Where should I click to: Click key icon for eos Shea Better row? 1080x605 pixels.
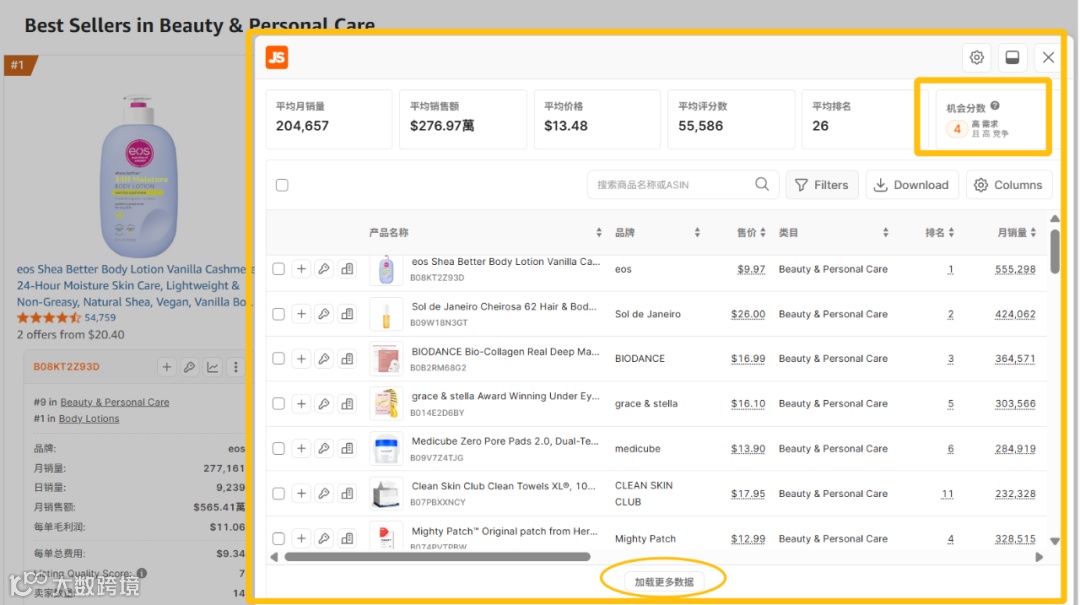[324, 269]
